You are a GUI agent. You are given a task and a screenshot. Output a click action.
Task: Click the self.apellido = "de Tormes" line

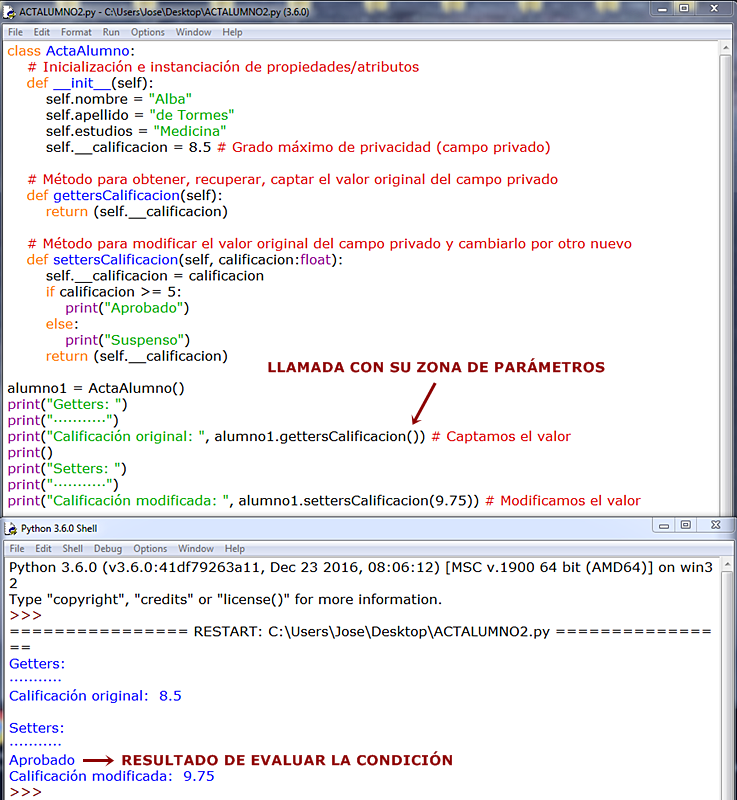point(140,115)
